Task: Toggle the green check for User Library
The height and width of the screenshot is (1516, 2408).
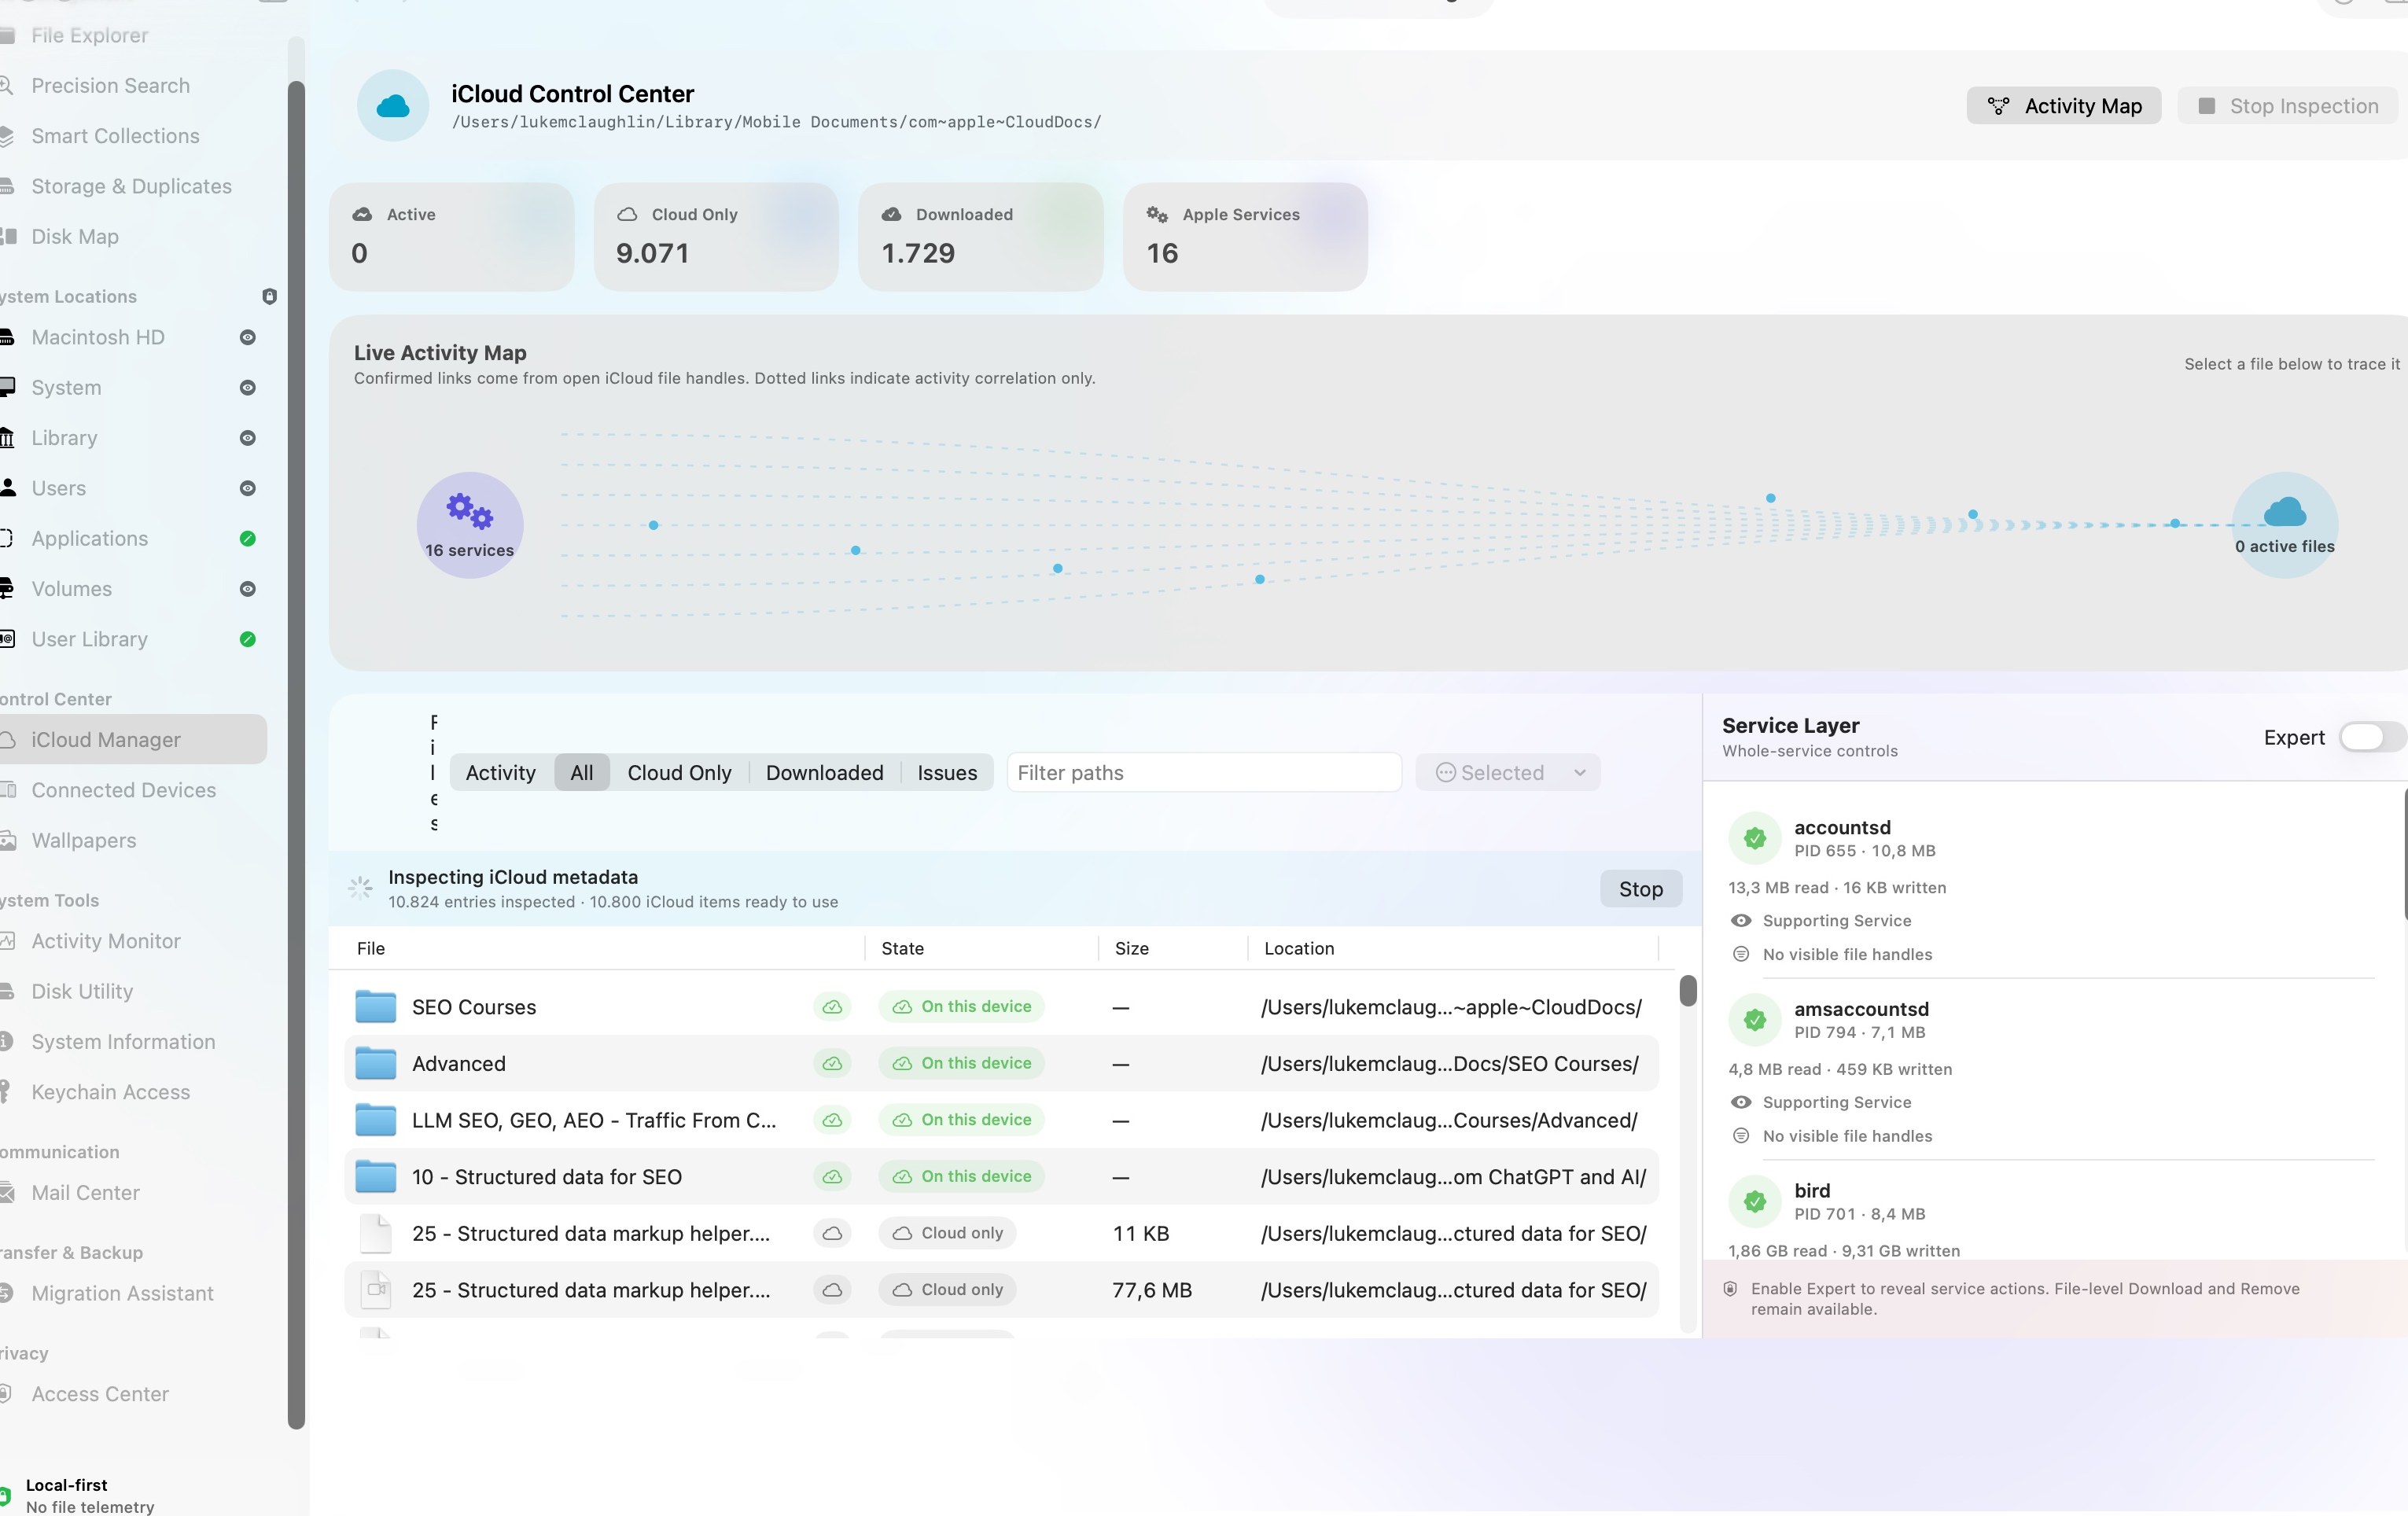Action: click(x=248, y=639)
